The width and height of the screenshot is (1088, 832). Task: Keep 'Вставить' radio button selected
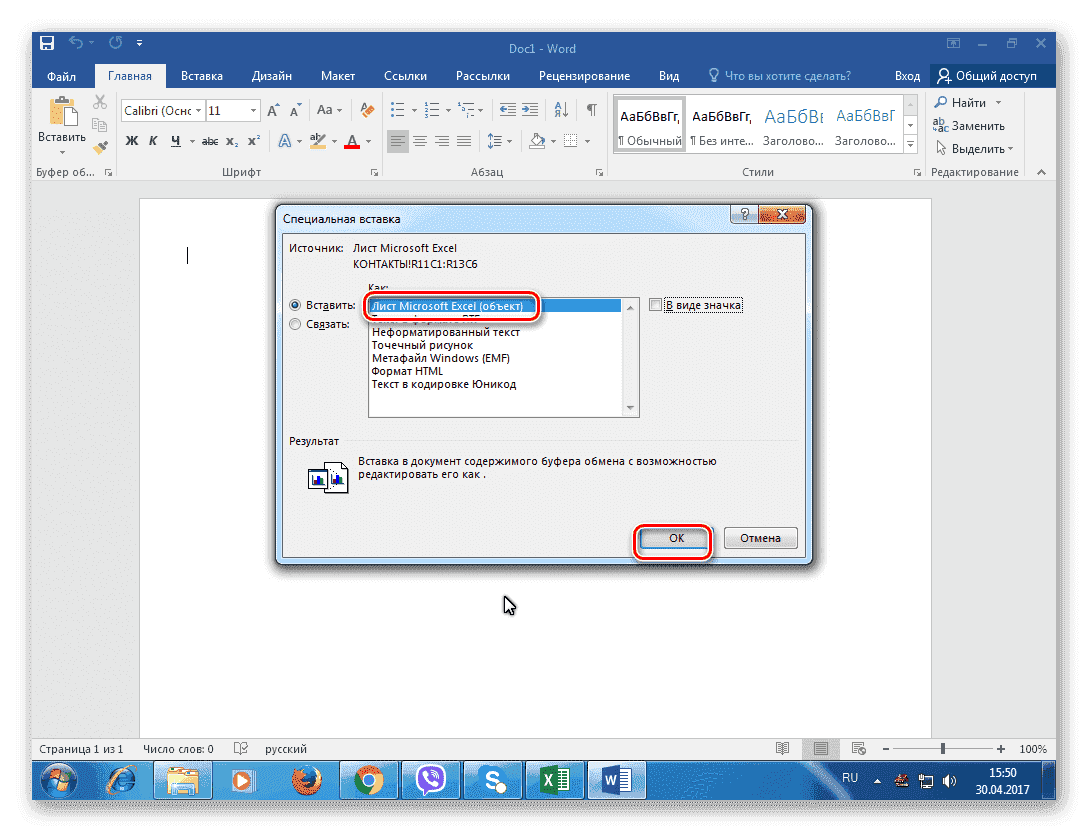click(295, 306)
